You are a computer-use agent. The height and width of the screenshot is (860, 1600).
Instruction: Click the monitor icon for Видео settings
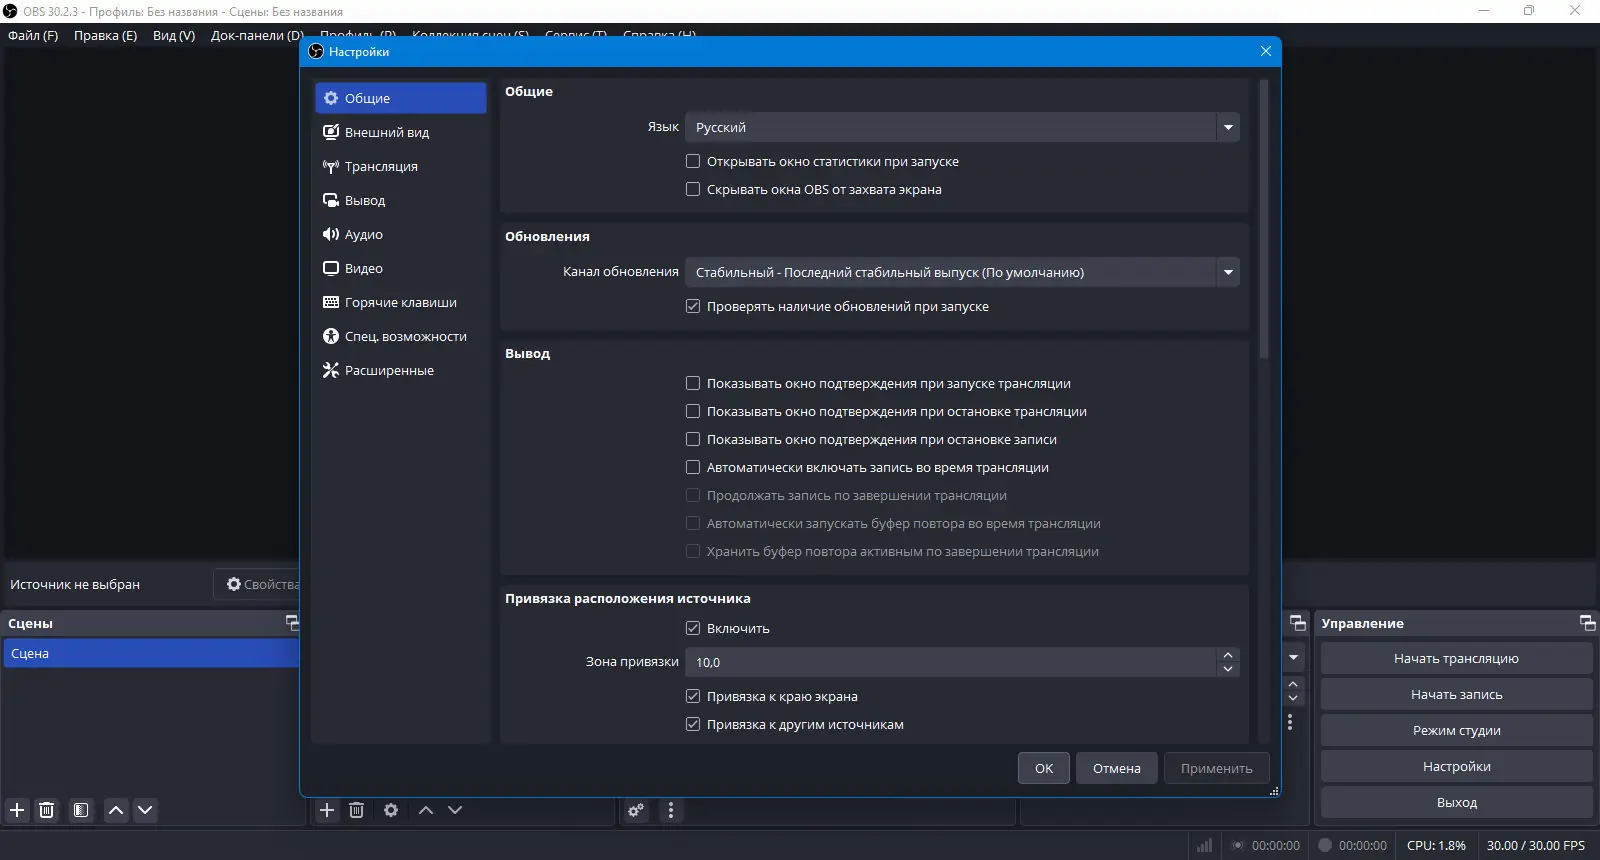coord(331,268)
